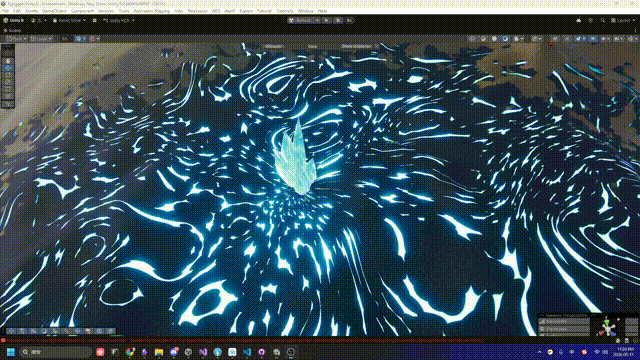Open Chrome from the taskbar
The image size is (640, 360).
pos(130,352)
